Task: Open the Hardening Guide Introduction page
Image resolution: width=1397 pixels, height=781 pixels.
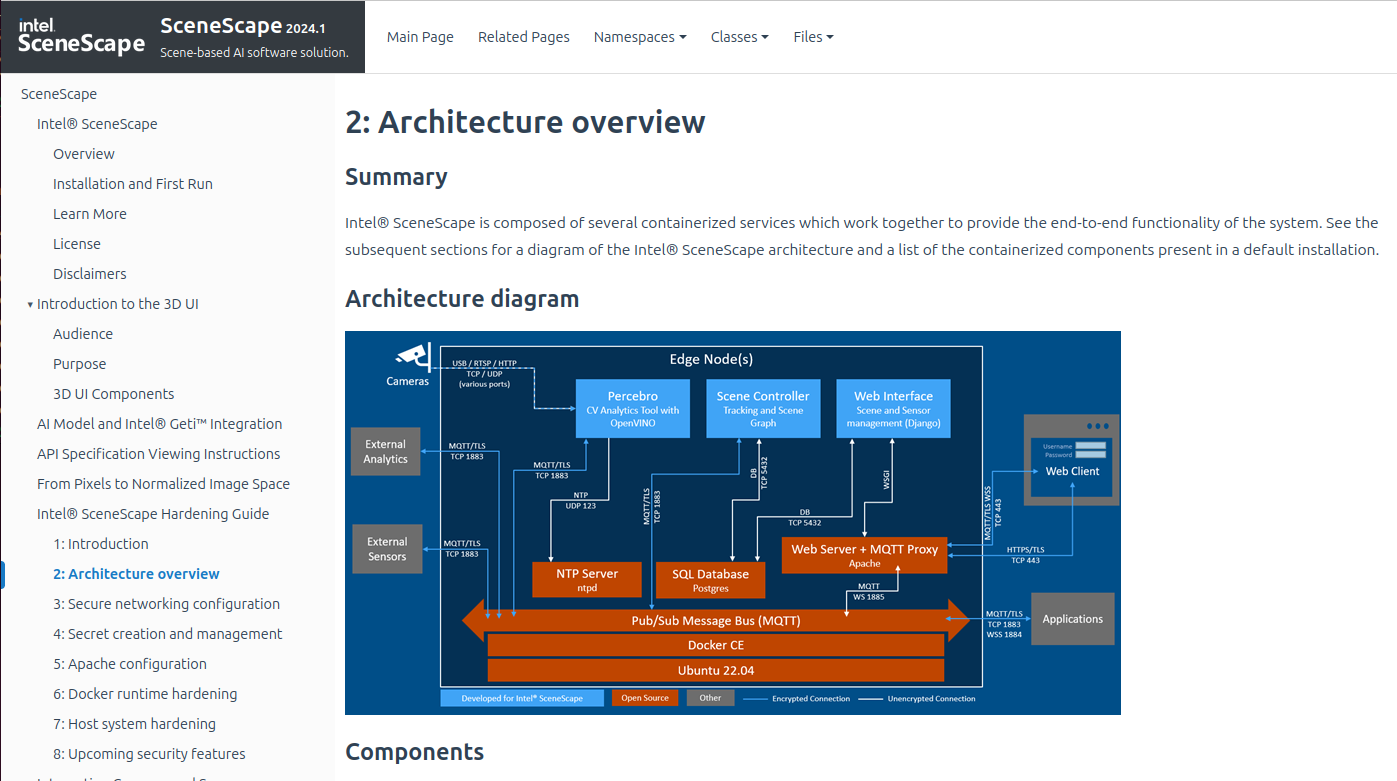Action: click(100, 543)
